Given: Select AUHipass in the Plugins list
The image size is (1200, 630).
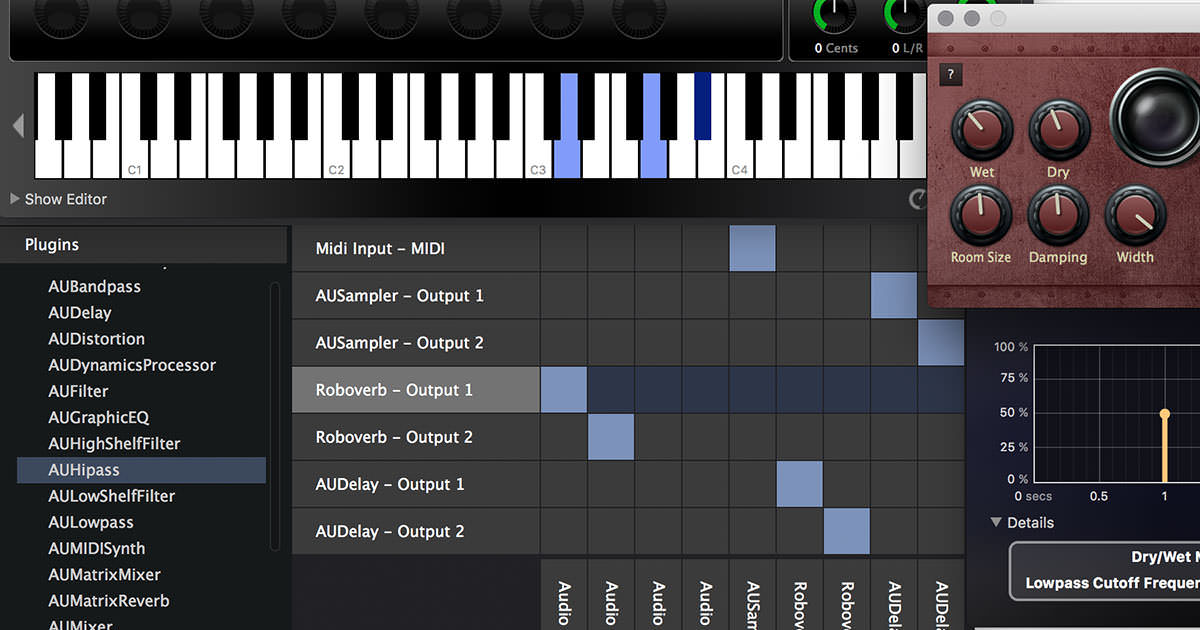Looking at the screenshot, I should pyautogui.click(x=84, y=470).
